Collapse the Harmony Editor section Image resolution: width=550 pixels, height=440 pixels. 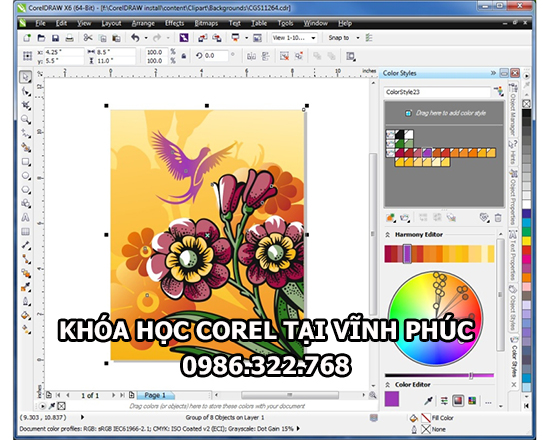pos(388,234)
